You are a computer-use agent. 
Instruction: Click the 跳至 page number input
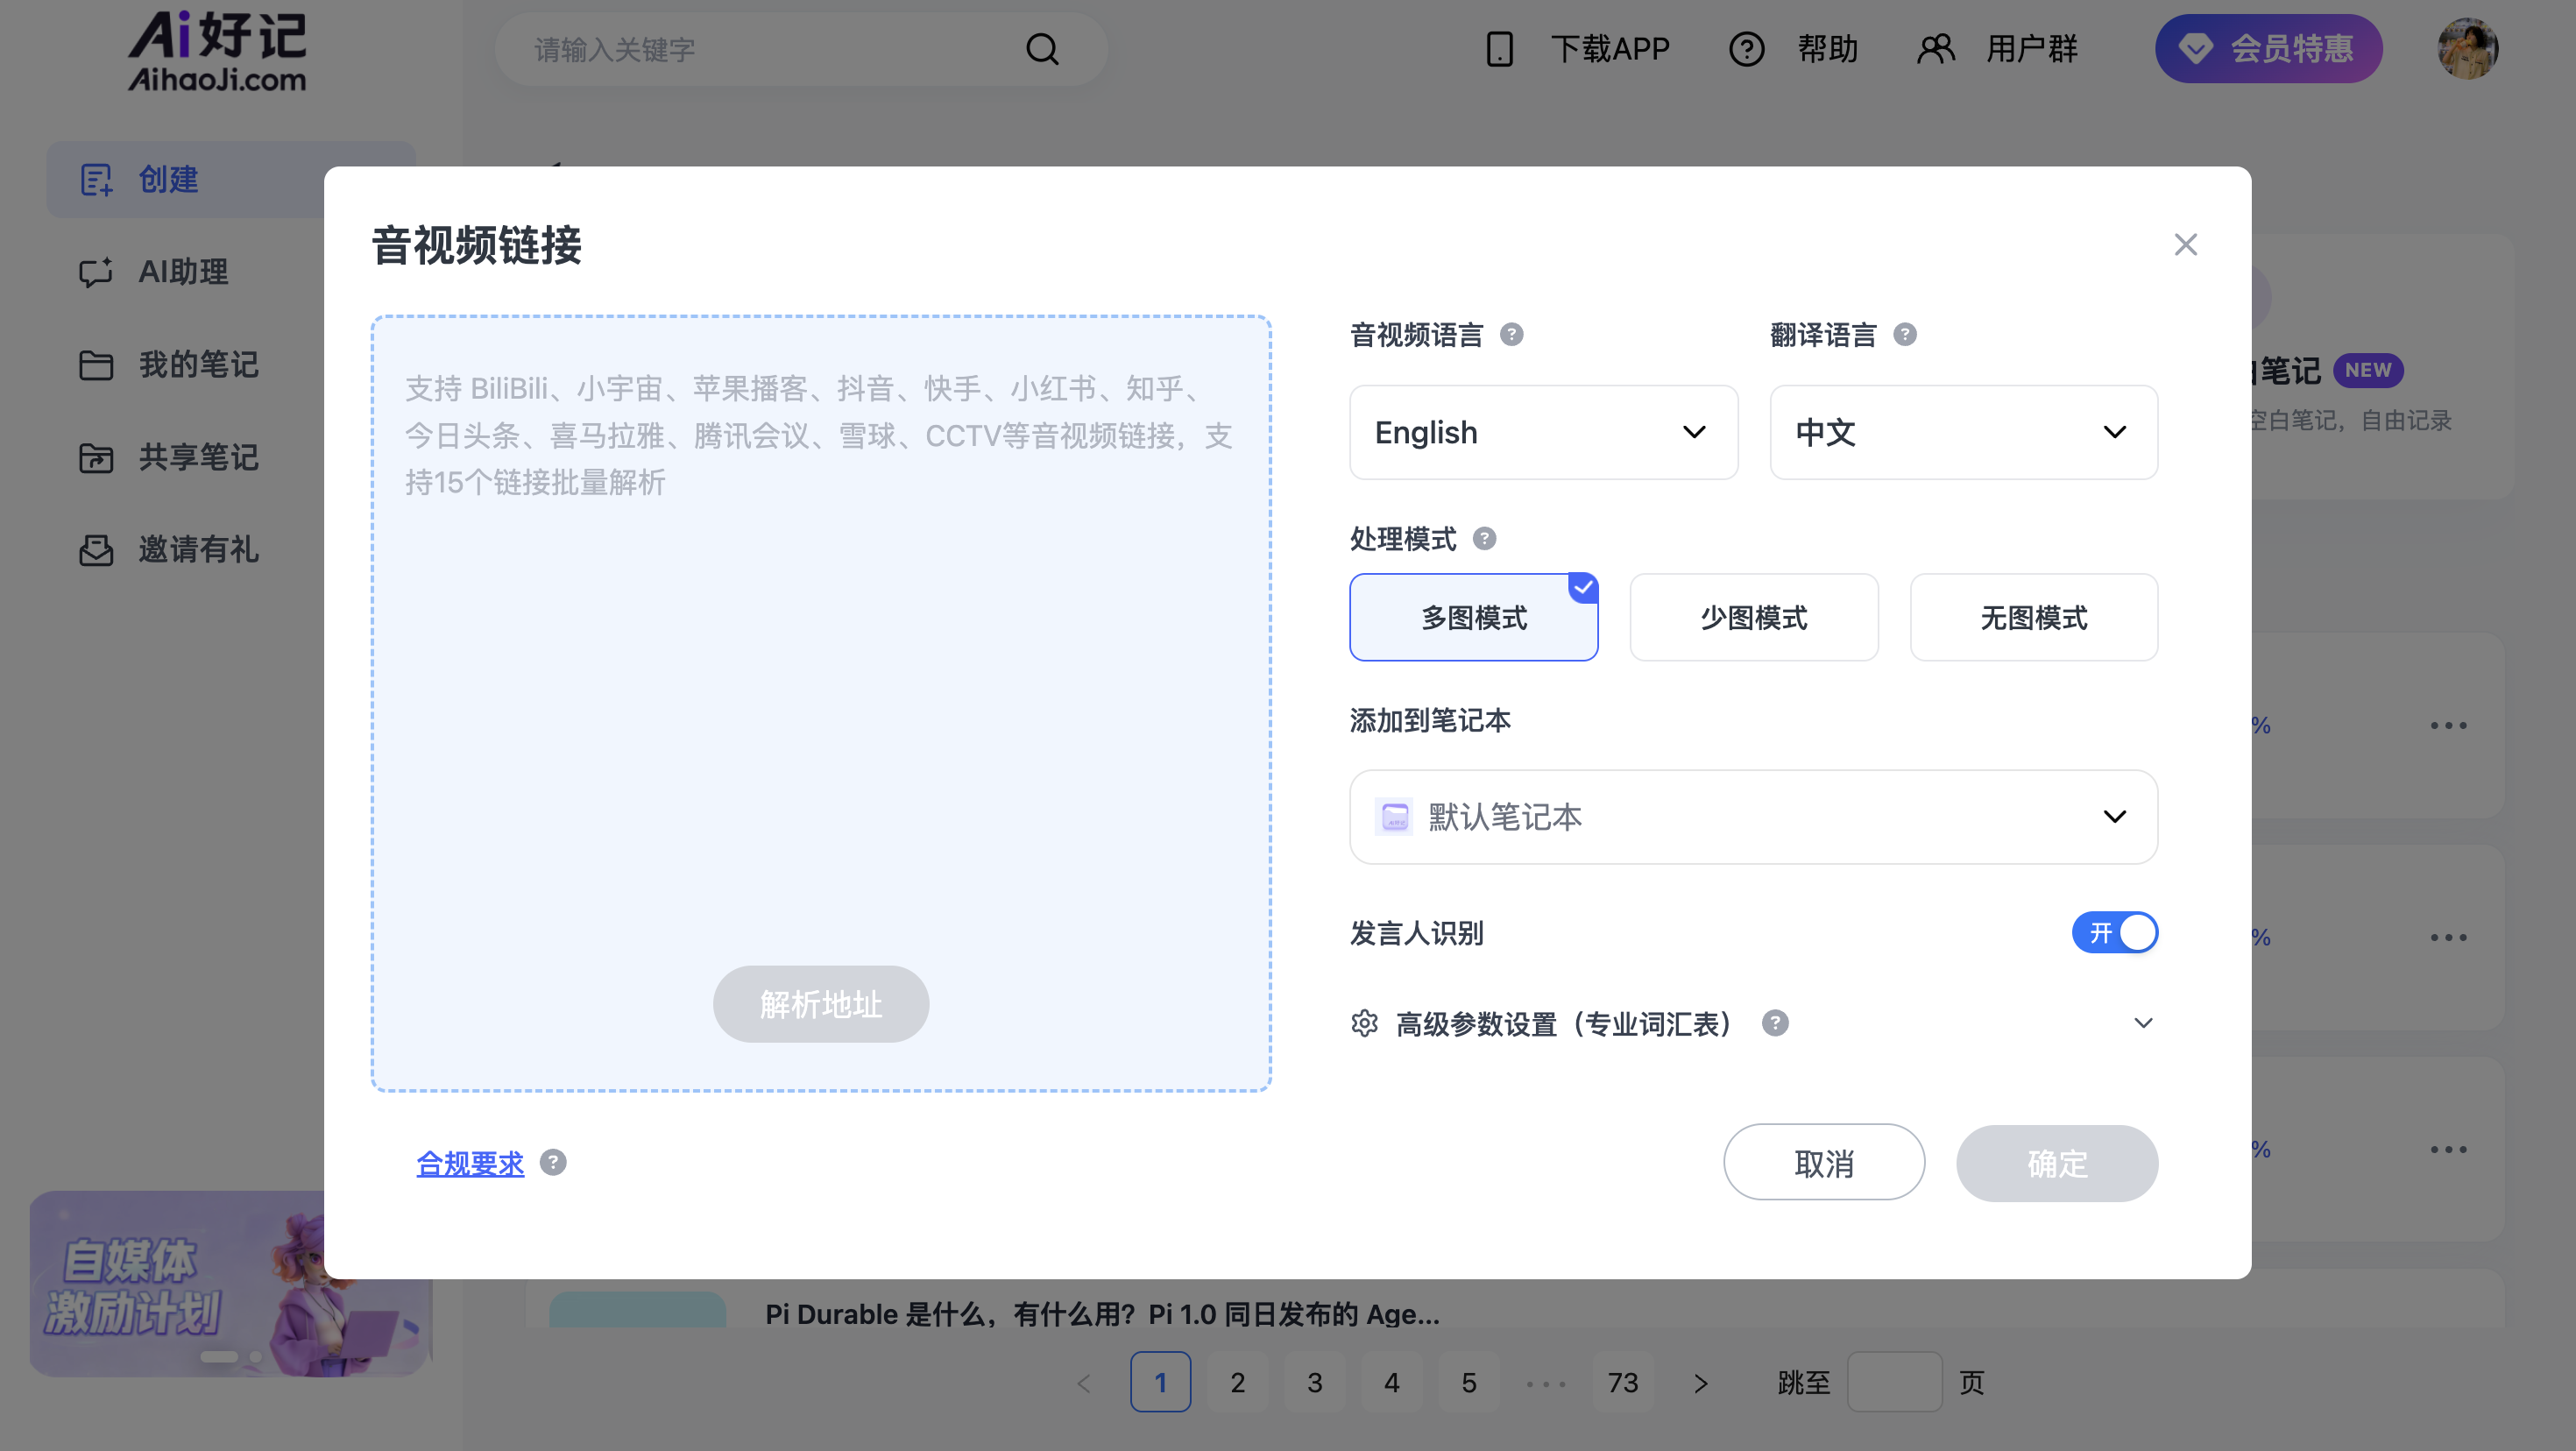[x=1894, y=1382]
